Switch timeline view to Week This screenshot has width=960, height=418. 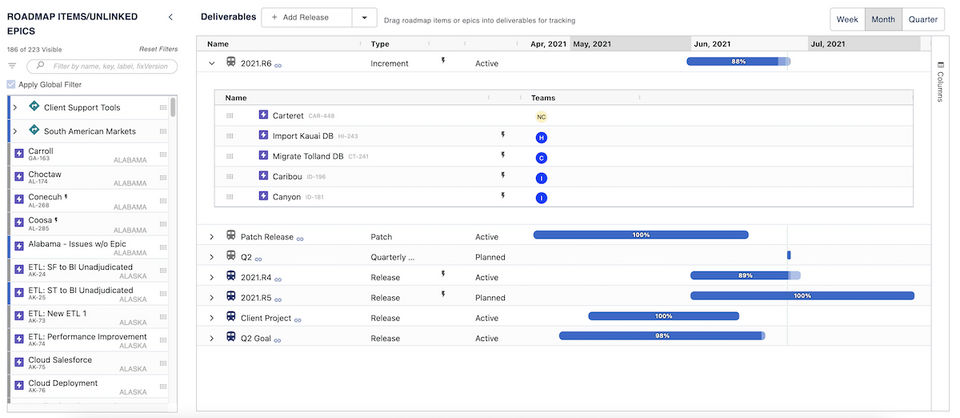pyautogui.click(x=847, y=19)
